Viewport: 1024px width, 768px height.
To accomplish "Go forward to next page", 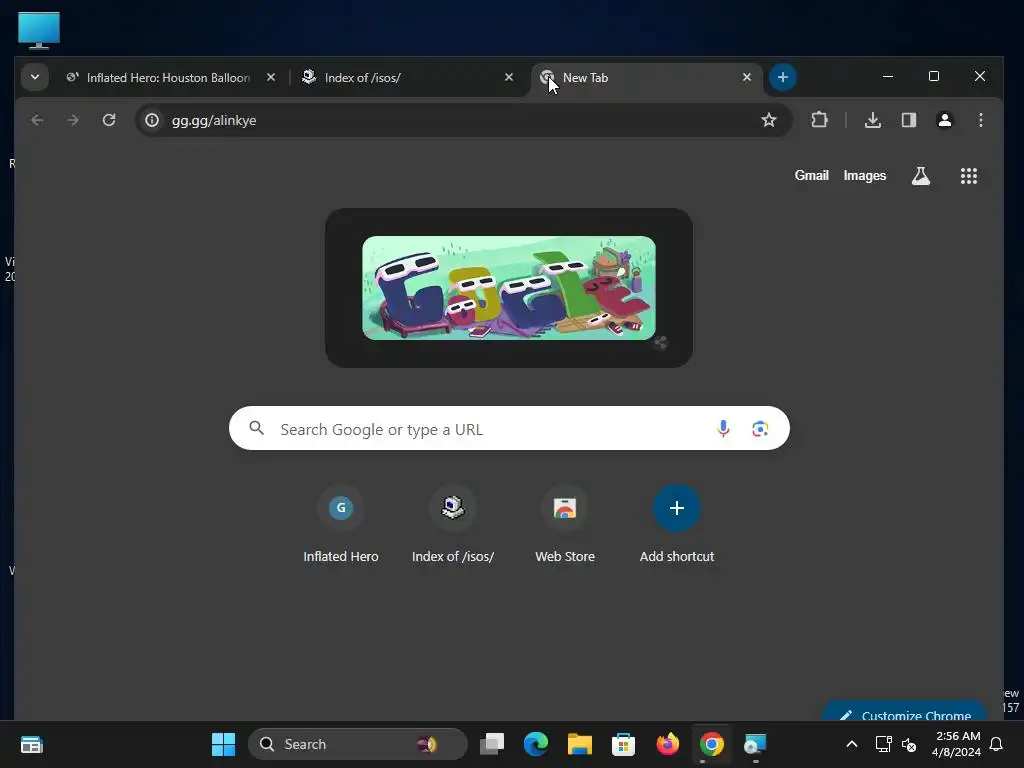I will tap(73, 120).
